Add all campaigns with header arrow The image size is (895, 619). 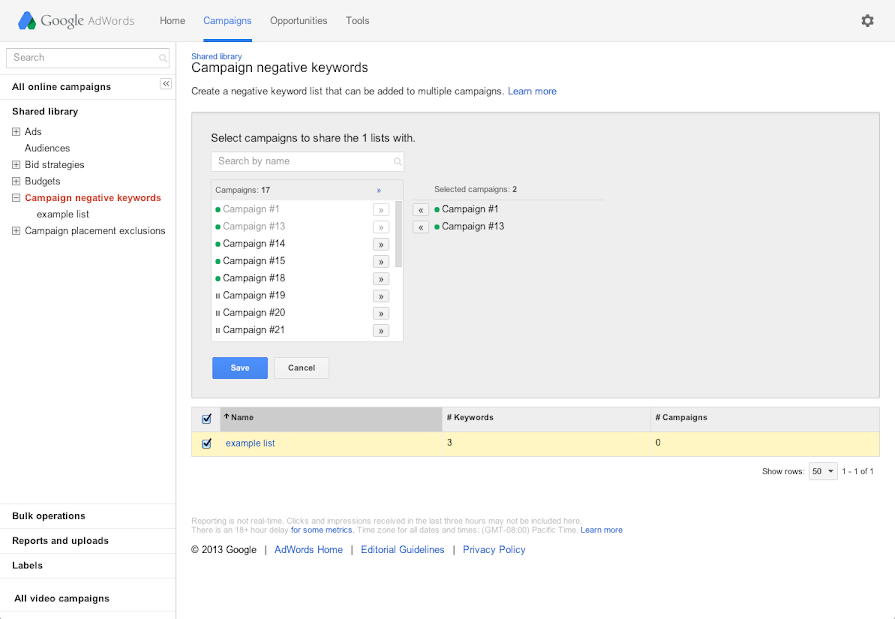tap(378, 190)
